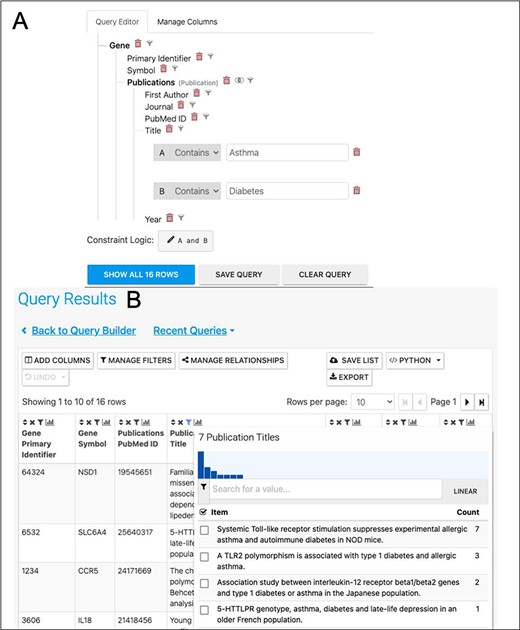
Task: Add a filter constraint on Gene
Action: 149,43
